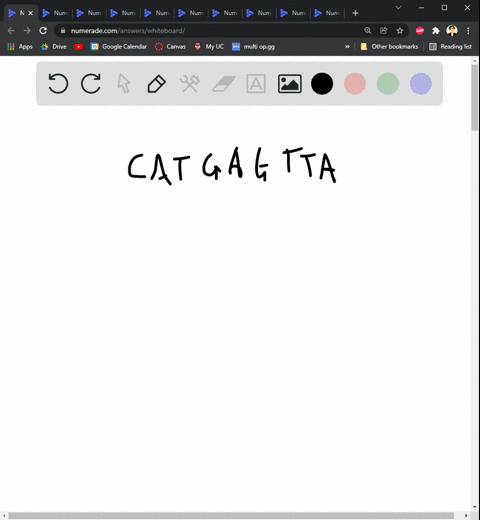
Task: Click the undo arrow in the whiteboard toolbar
Action: [58, 83]
